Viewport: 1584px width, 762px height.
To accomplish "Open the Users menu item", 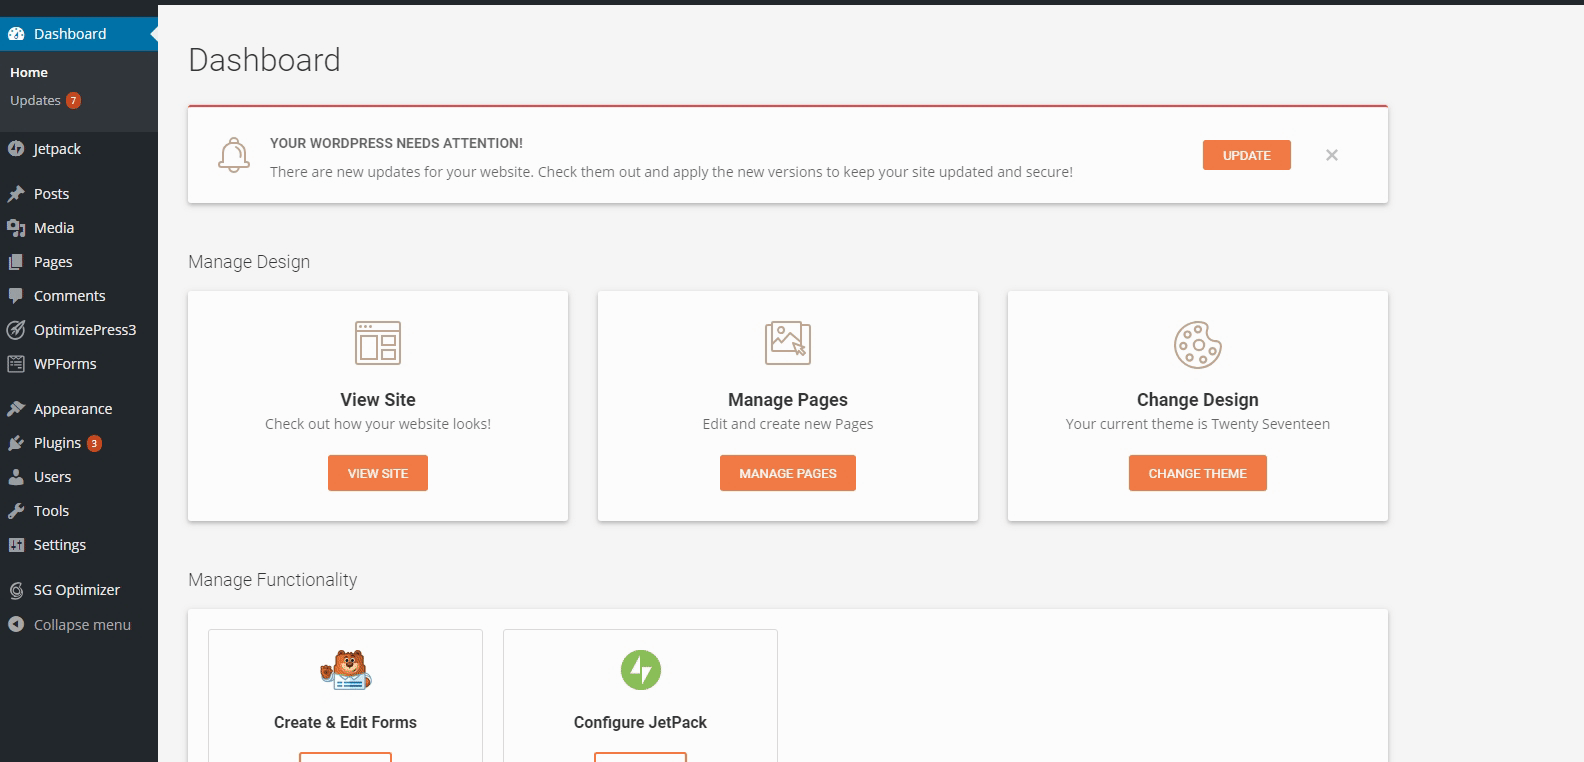I will [x=79, y=477].
